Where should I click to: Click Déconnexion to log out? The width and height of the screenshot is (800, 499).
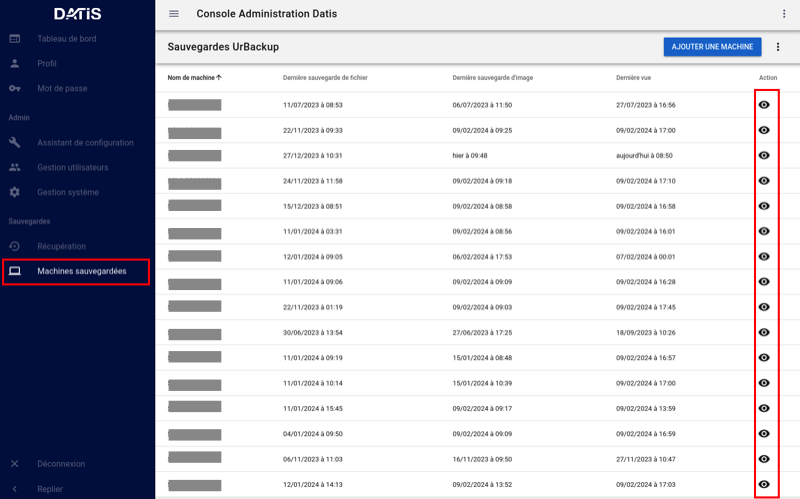pyautogui.click(x=61, y=464)
